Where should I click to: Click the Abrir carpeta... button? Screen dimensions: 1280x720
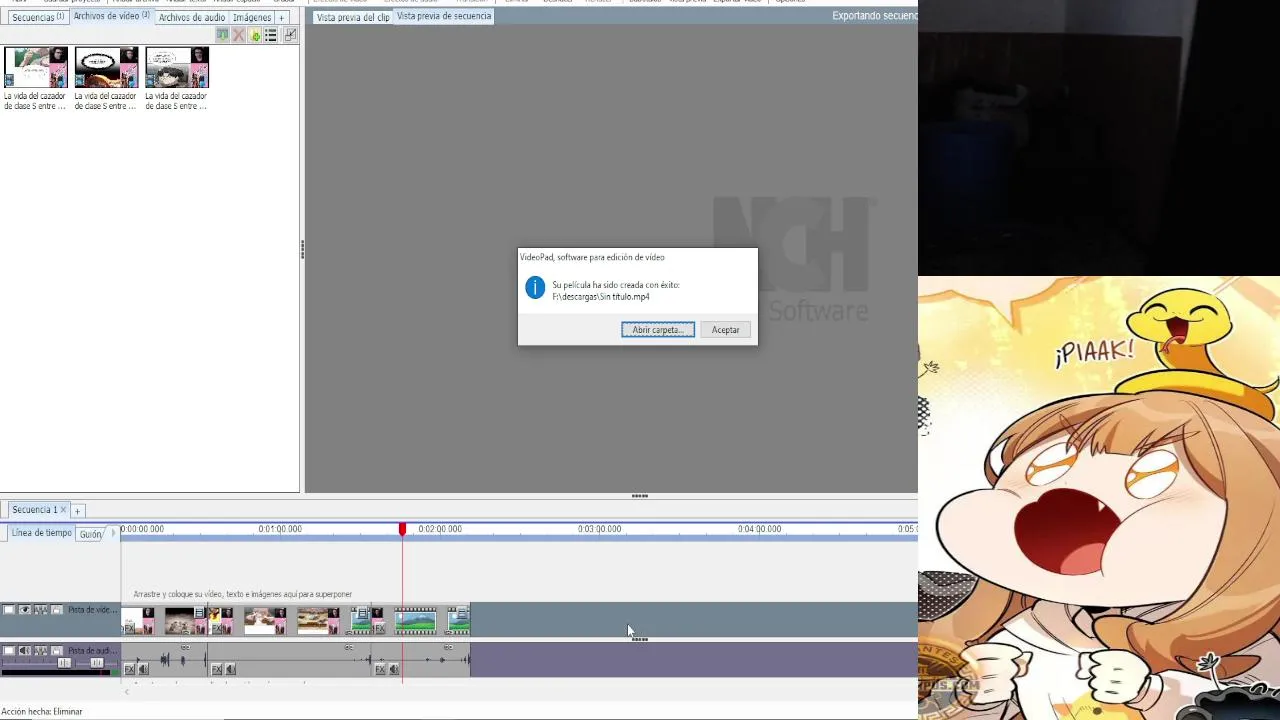click(658, 330)
